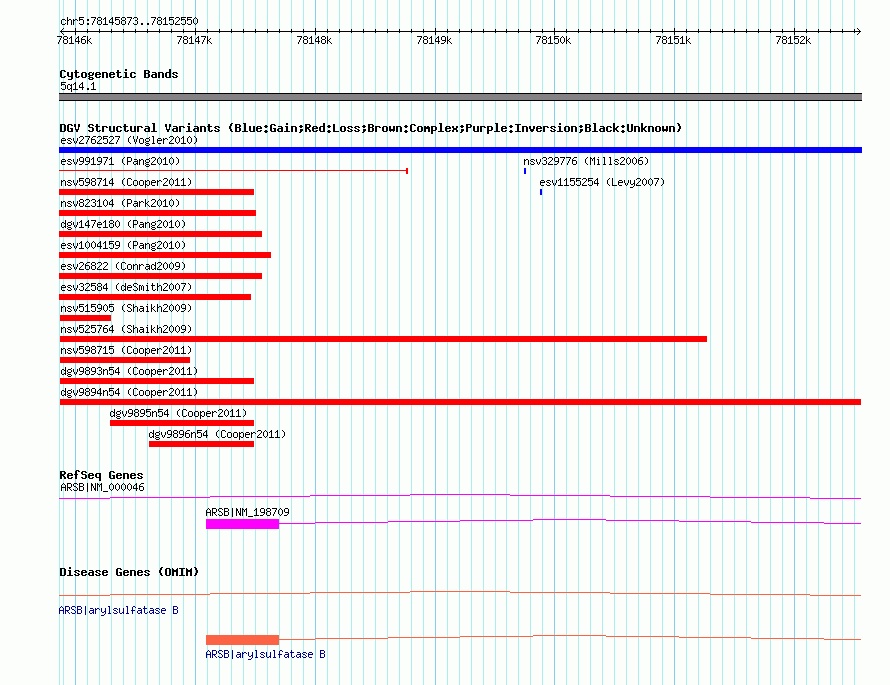Click the small blue esv1155254 gain marker
The width and height of the screenshot is (890, 685).
541,192
